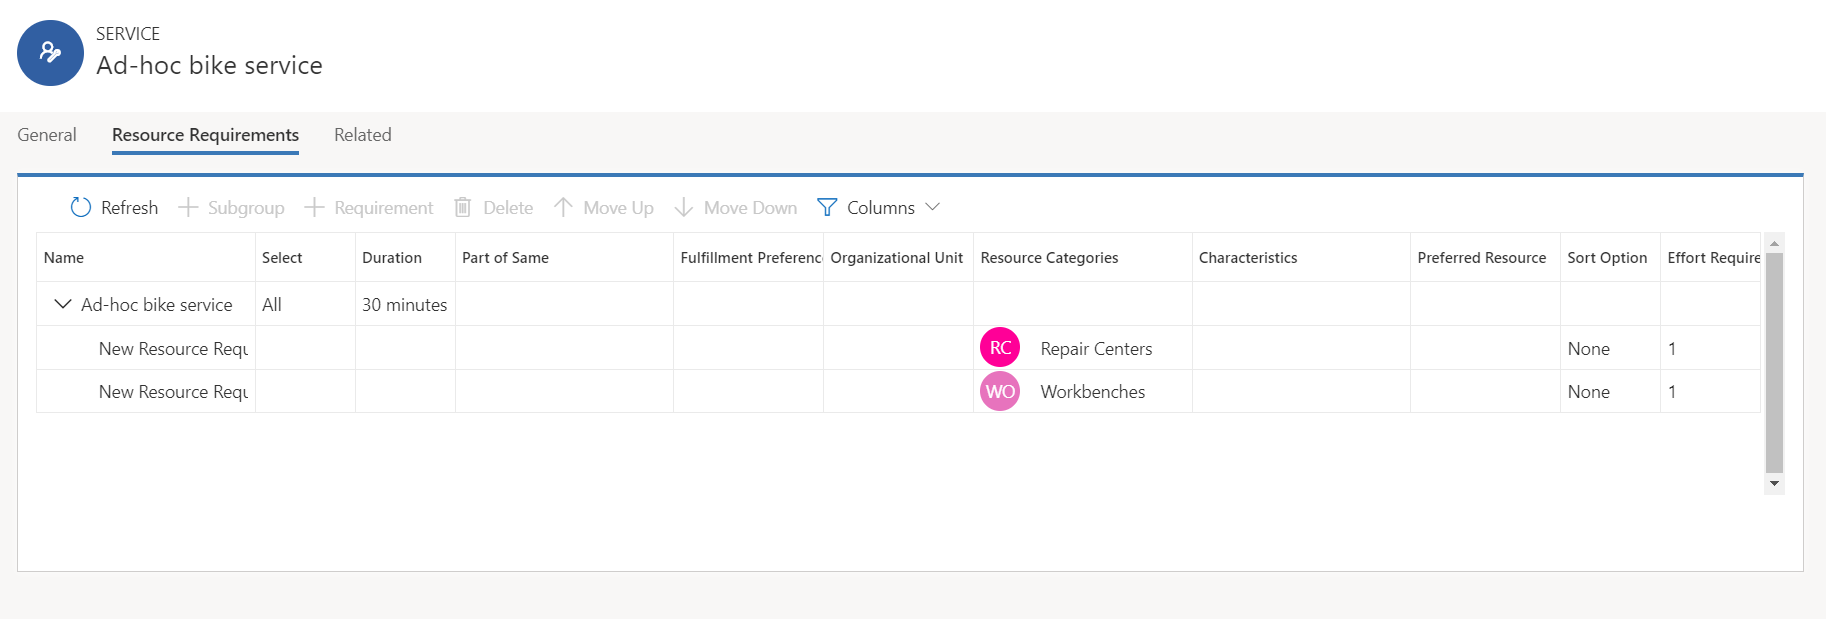
Task: Click the 30 minutes duration cell
Action: tap(404, 305)
